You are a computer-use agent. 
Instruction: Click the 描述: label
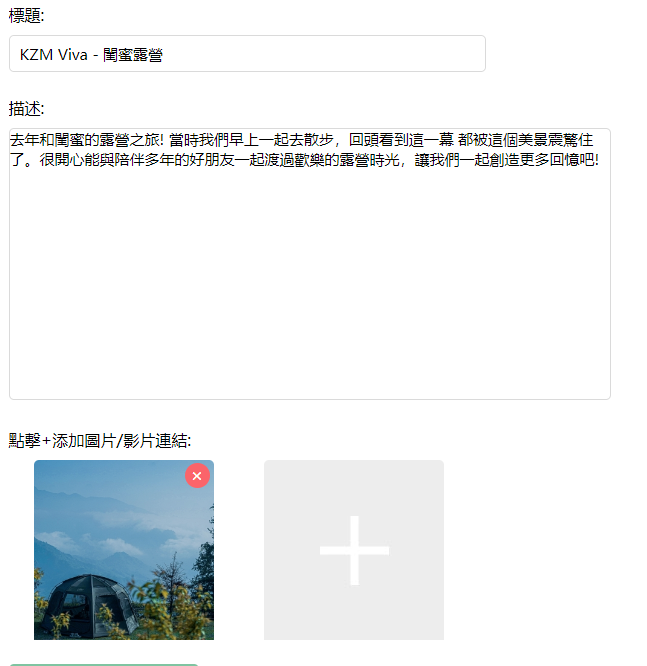pyautogui.click(x=26, y=109)
